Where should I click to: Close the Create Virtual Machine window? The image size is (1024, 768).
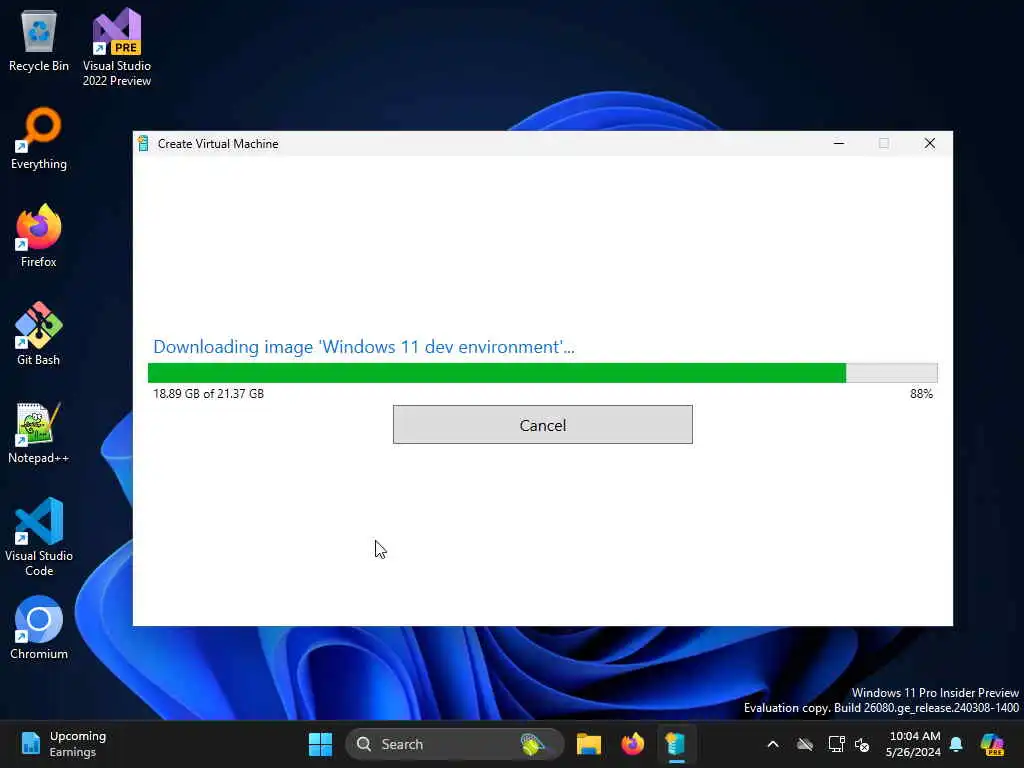(x=930, y=143)
